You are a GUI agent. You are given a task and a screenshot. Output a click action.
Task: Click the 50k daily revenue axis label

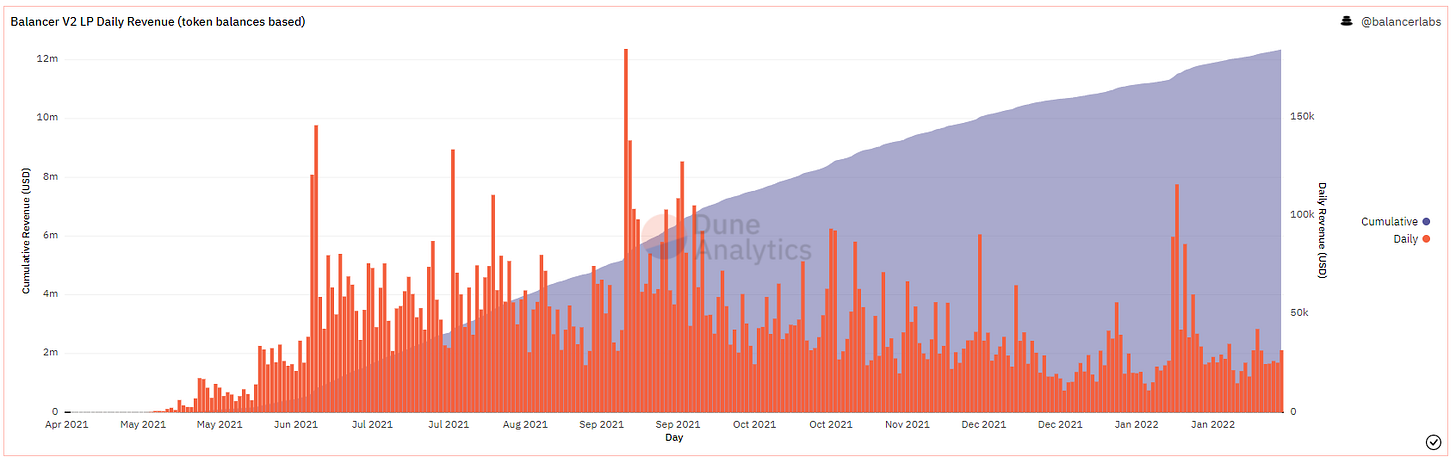1297,313
